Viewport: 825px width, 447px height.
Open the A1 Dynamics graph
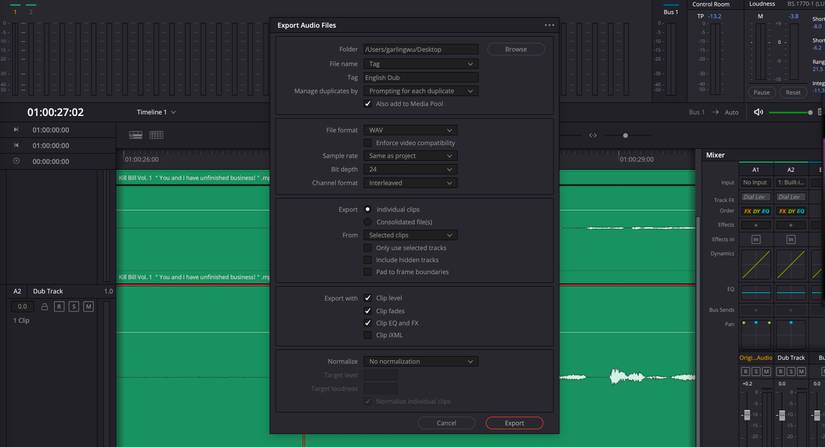(756, 265)
